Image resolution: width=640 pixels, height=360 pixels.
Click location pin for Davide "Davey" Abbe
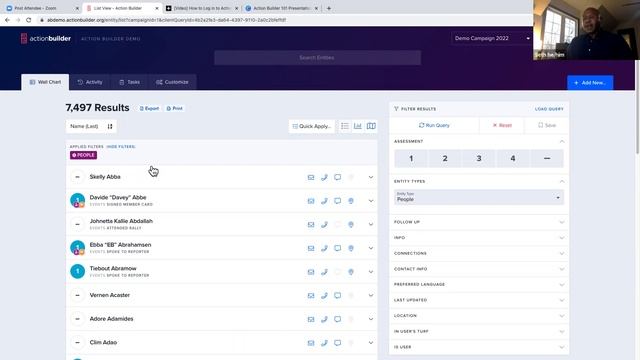(x=351, y=201)
